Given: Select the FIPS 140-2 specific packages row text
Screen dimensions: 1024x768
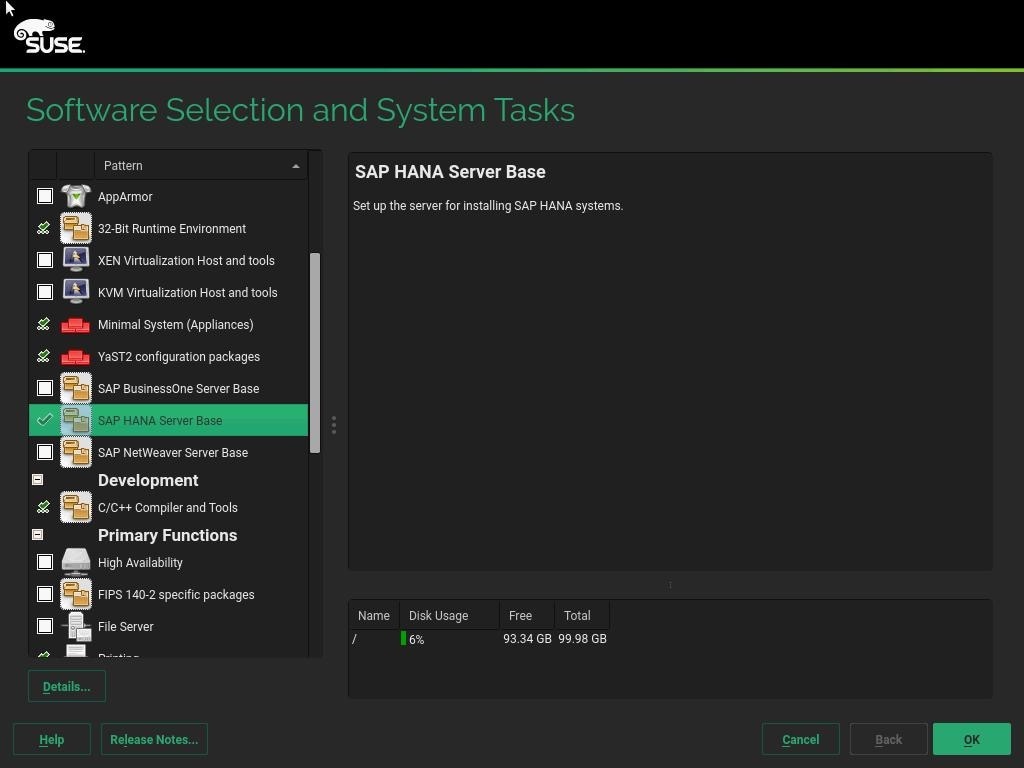Looking at the screenshot, I should pyautogui.click(x=176, y=594).
